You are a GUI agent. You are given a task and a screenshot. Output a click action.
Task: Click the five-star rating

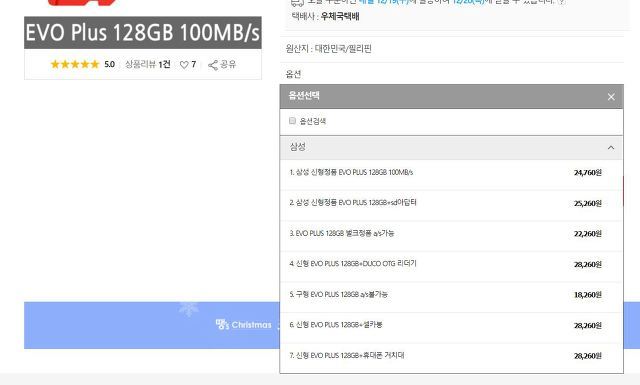click(75, 64)
